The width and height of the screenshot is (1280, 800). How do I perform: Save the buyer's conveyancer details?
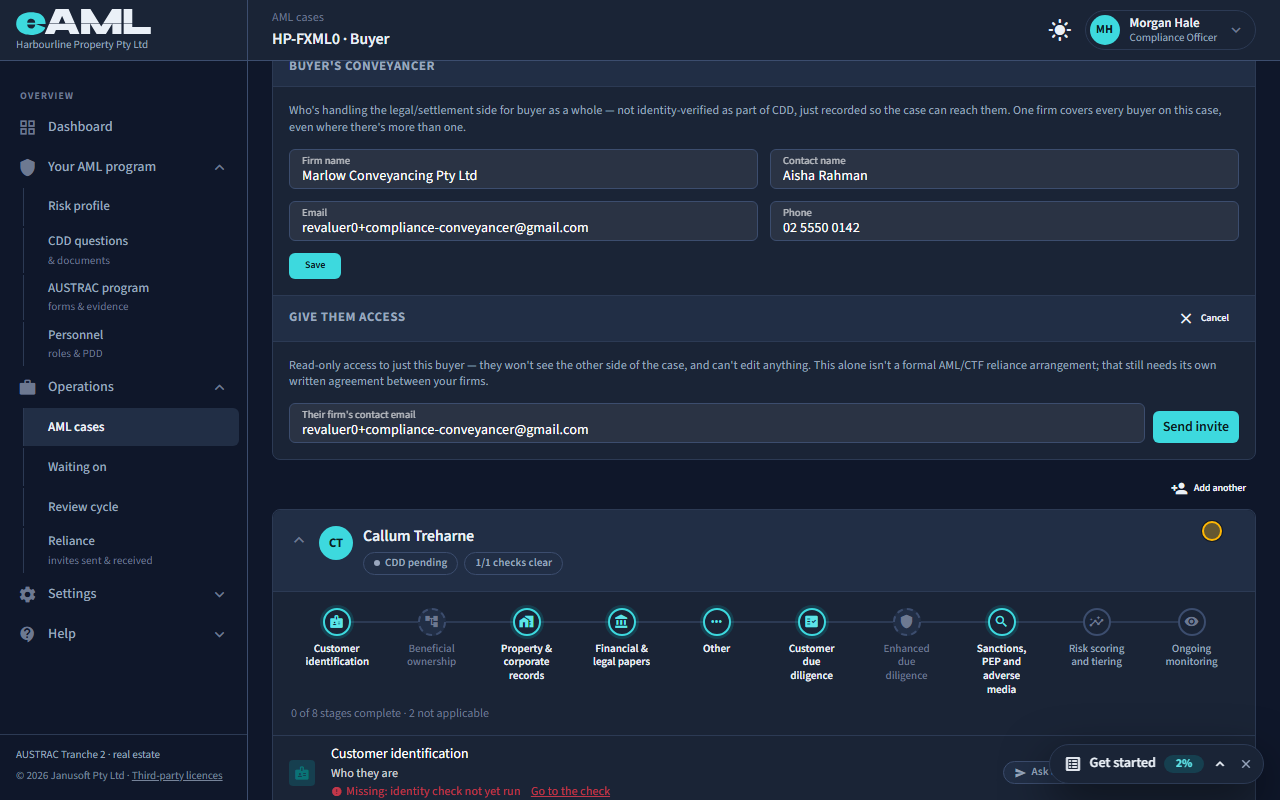(x=315, y=266)
